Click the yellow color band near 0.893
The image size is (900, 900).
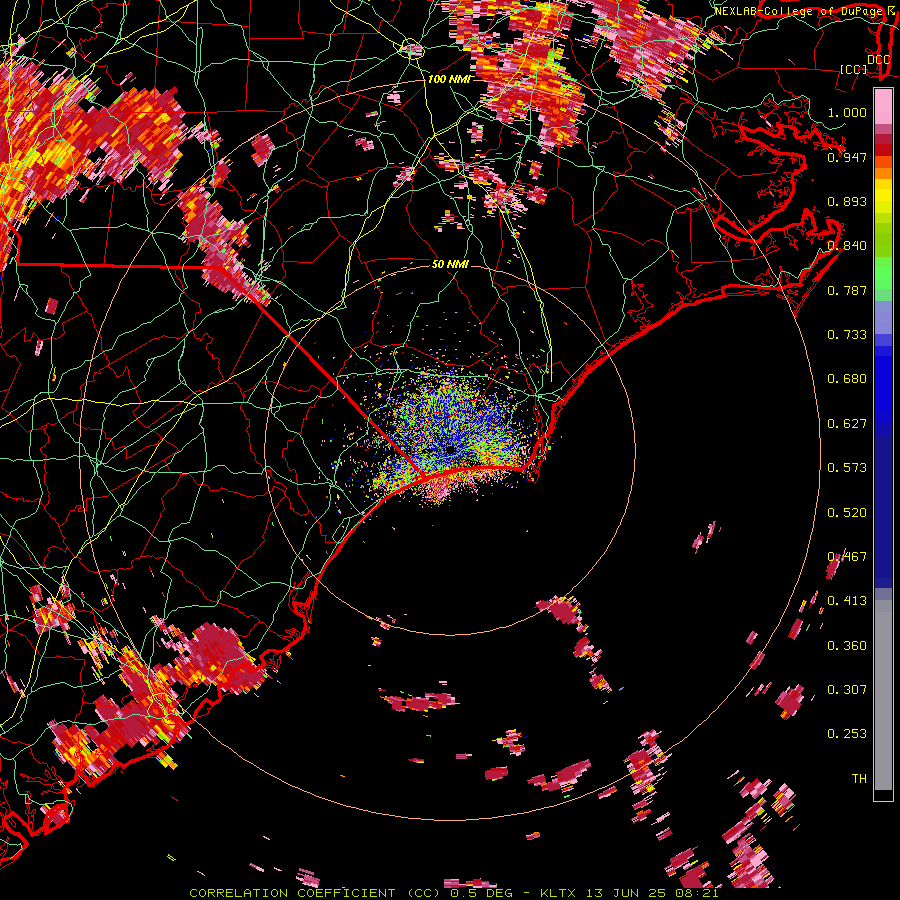click(883, 196)
